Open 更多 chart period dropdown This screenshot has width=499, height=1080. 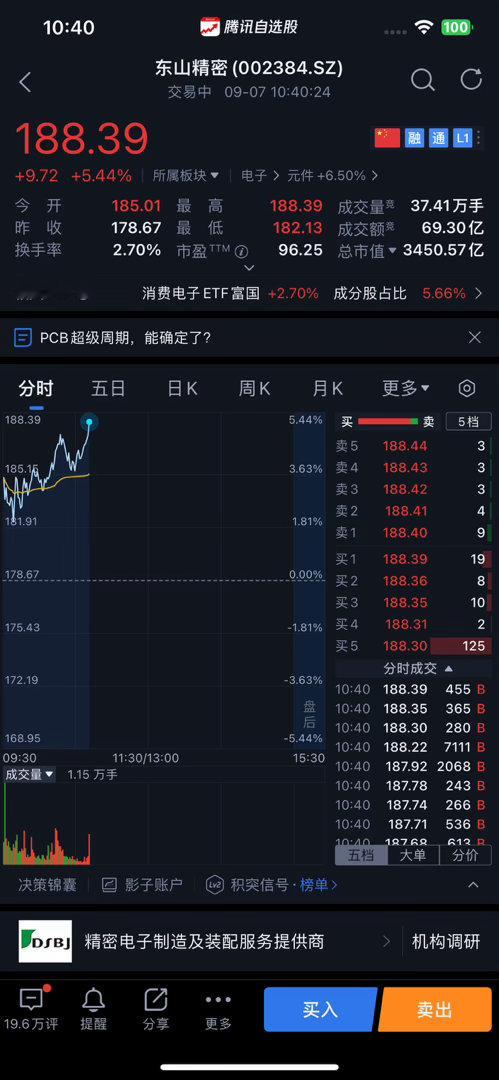(406, 388)
